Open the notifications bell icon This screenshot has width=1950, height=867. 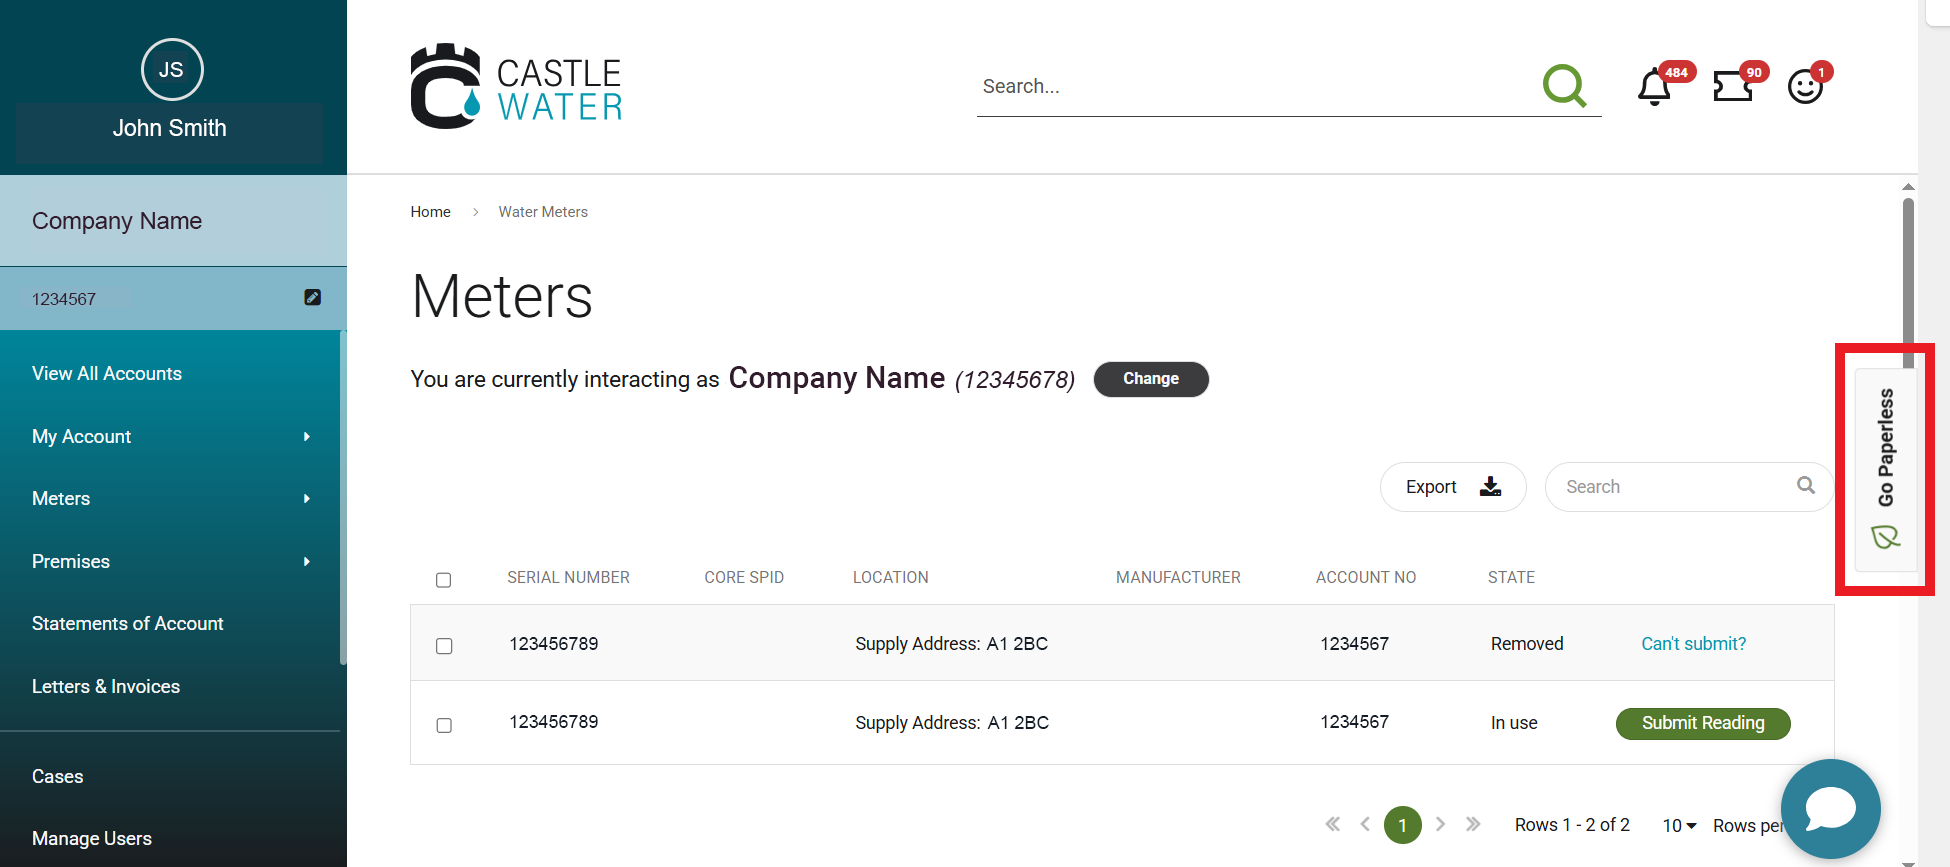pyautogui.click(x=1654, y=88)
